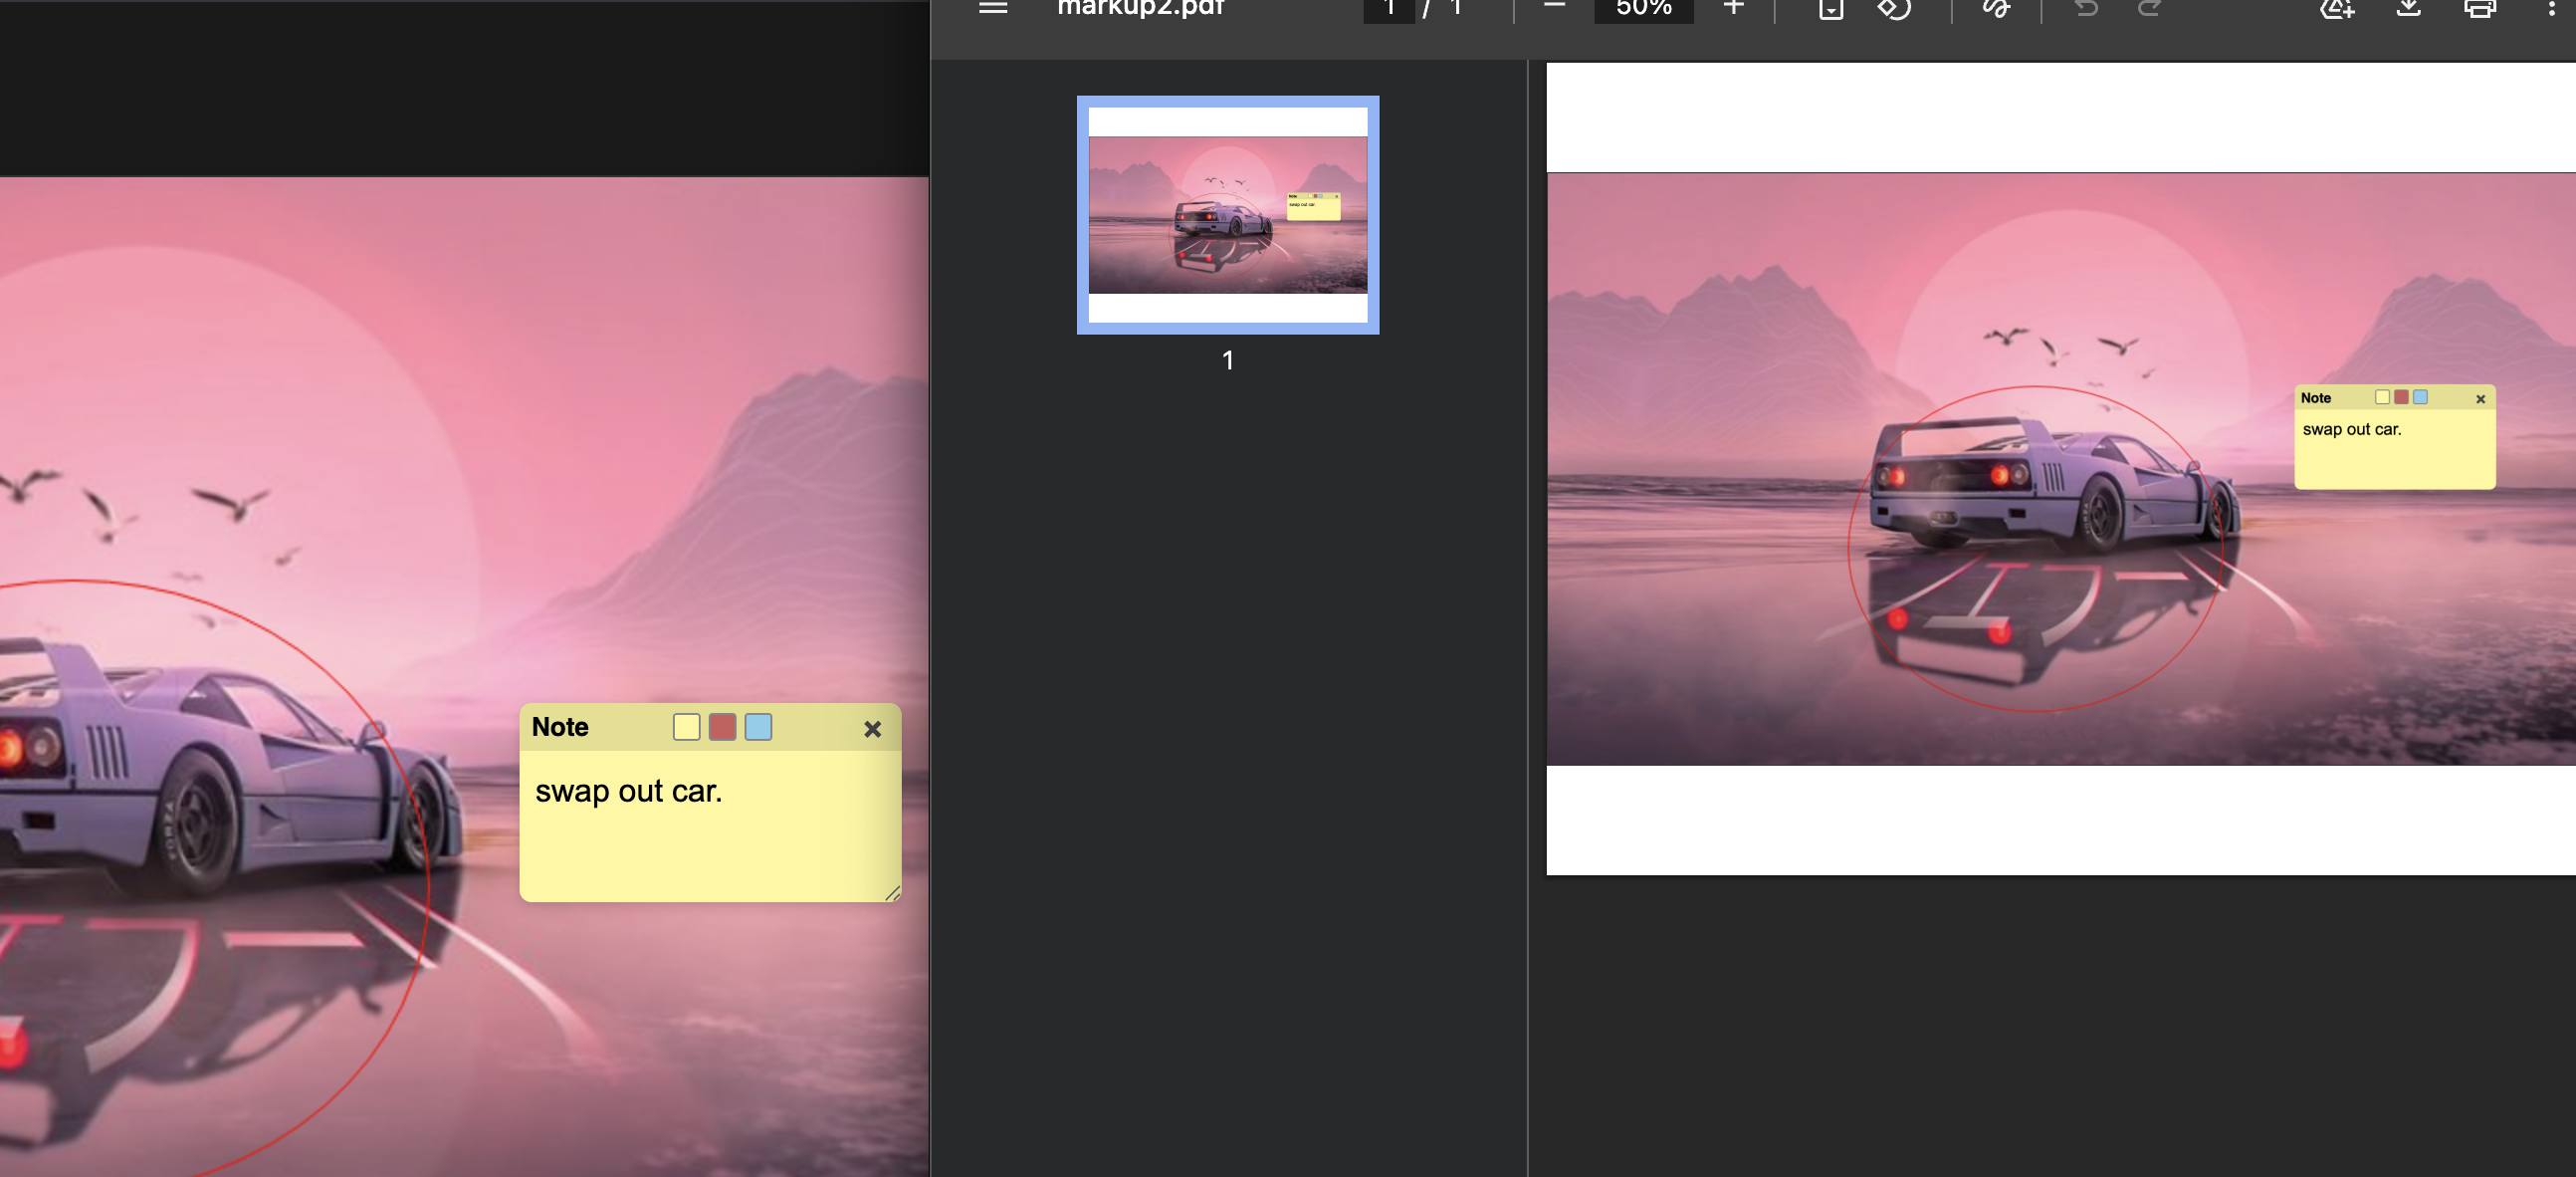2576x1177 pixels.
Task: Click the zoom out minus button
Action: coord(1554,6)
